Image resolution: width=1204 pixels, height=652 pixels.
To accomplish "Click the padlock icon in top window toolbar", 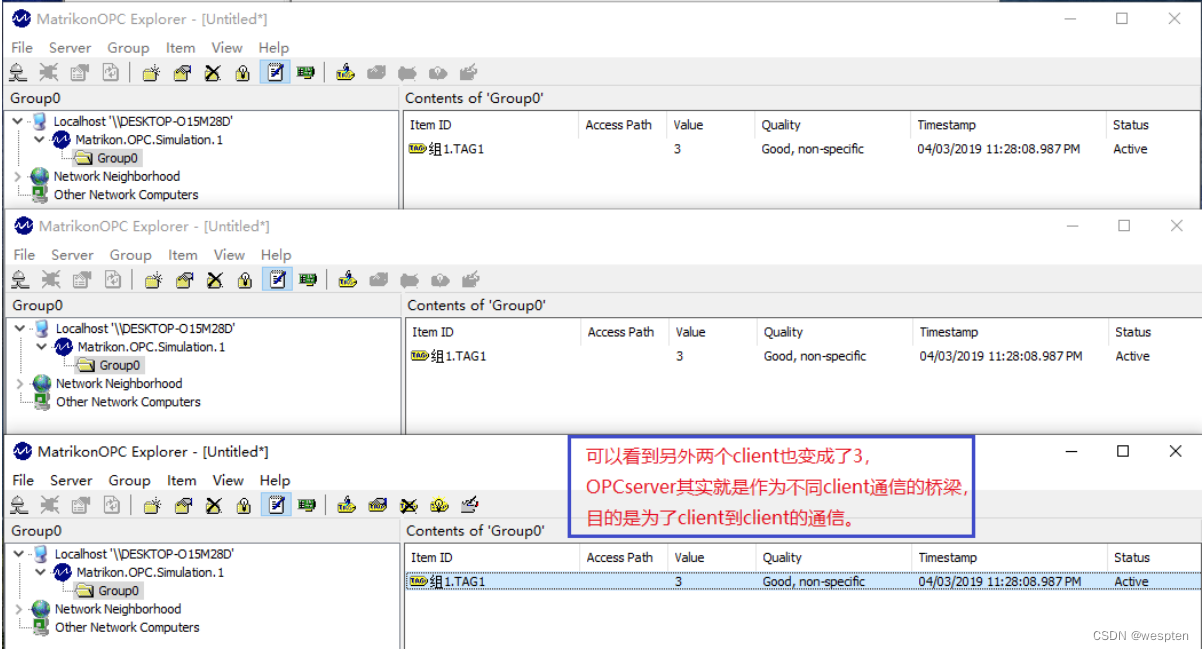I will coord(242,72).
